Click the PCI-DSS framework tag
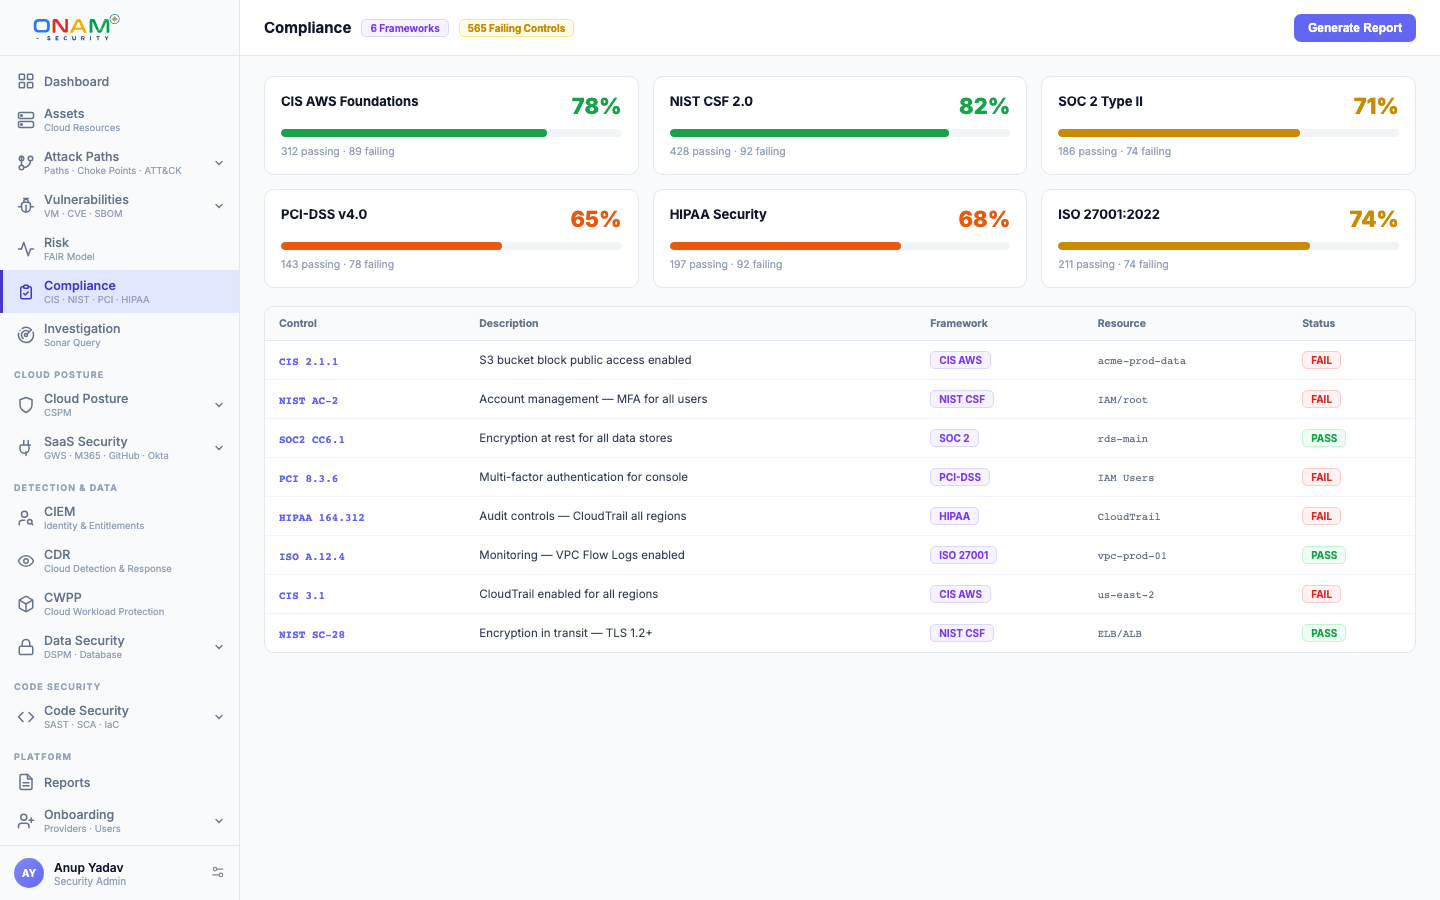 960,477
